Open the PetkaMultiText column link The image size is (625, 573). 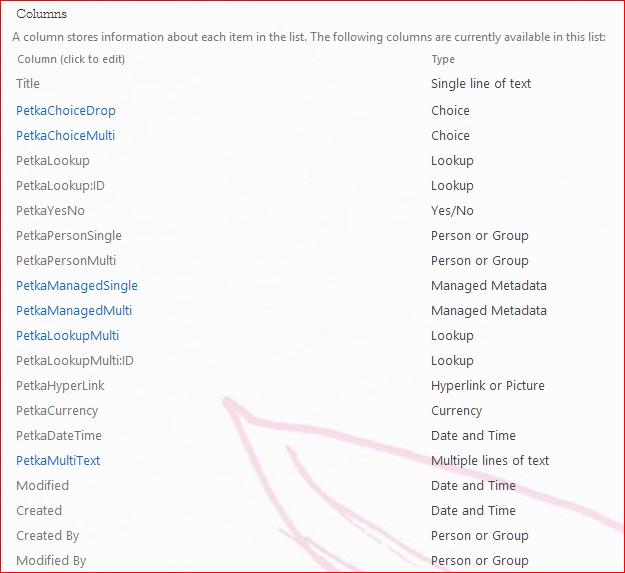(58, 461)
